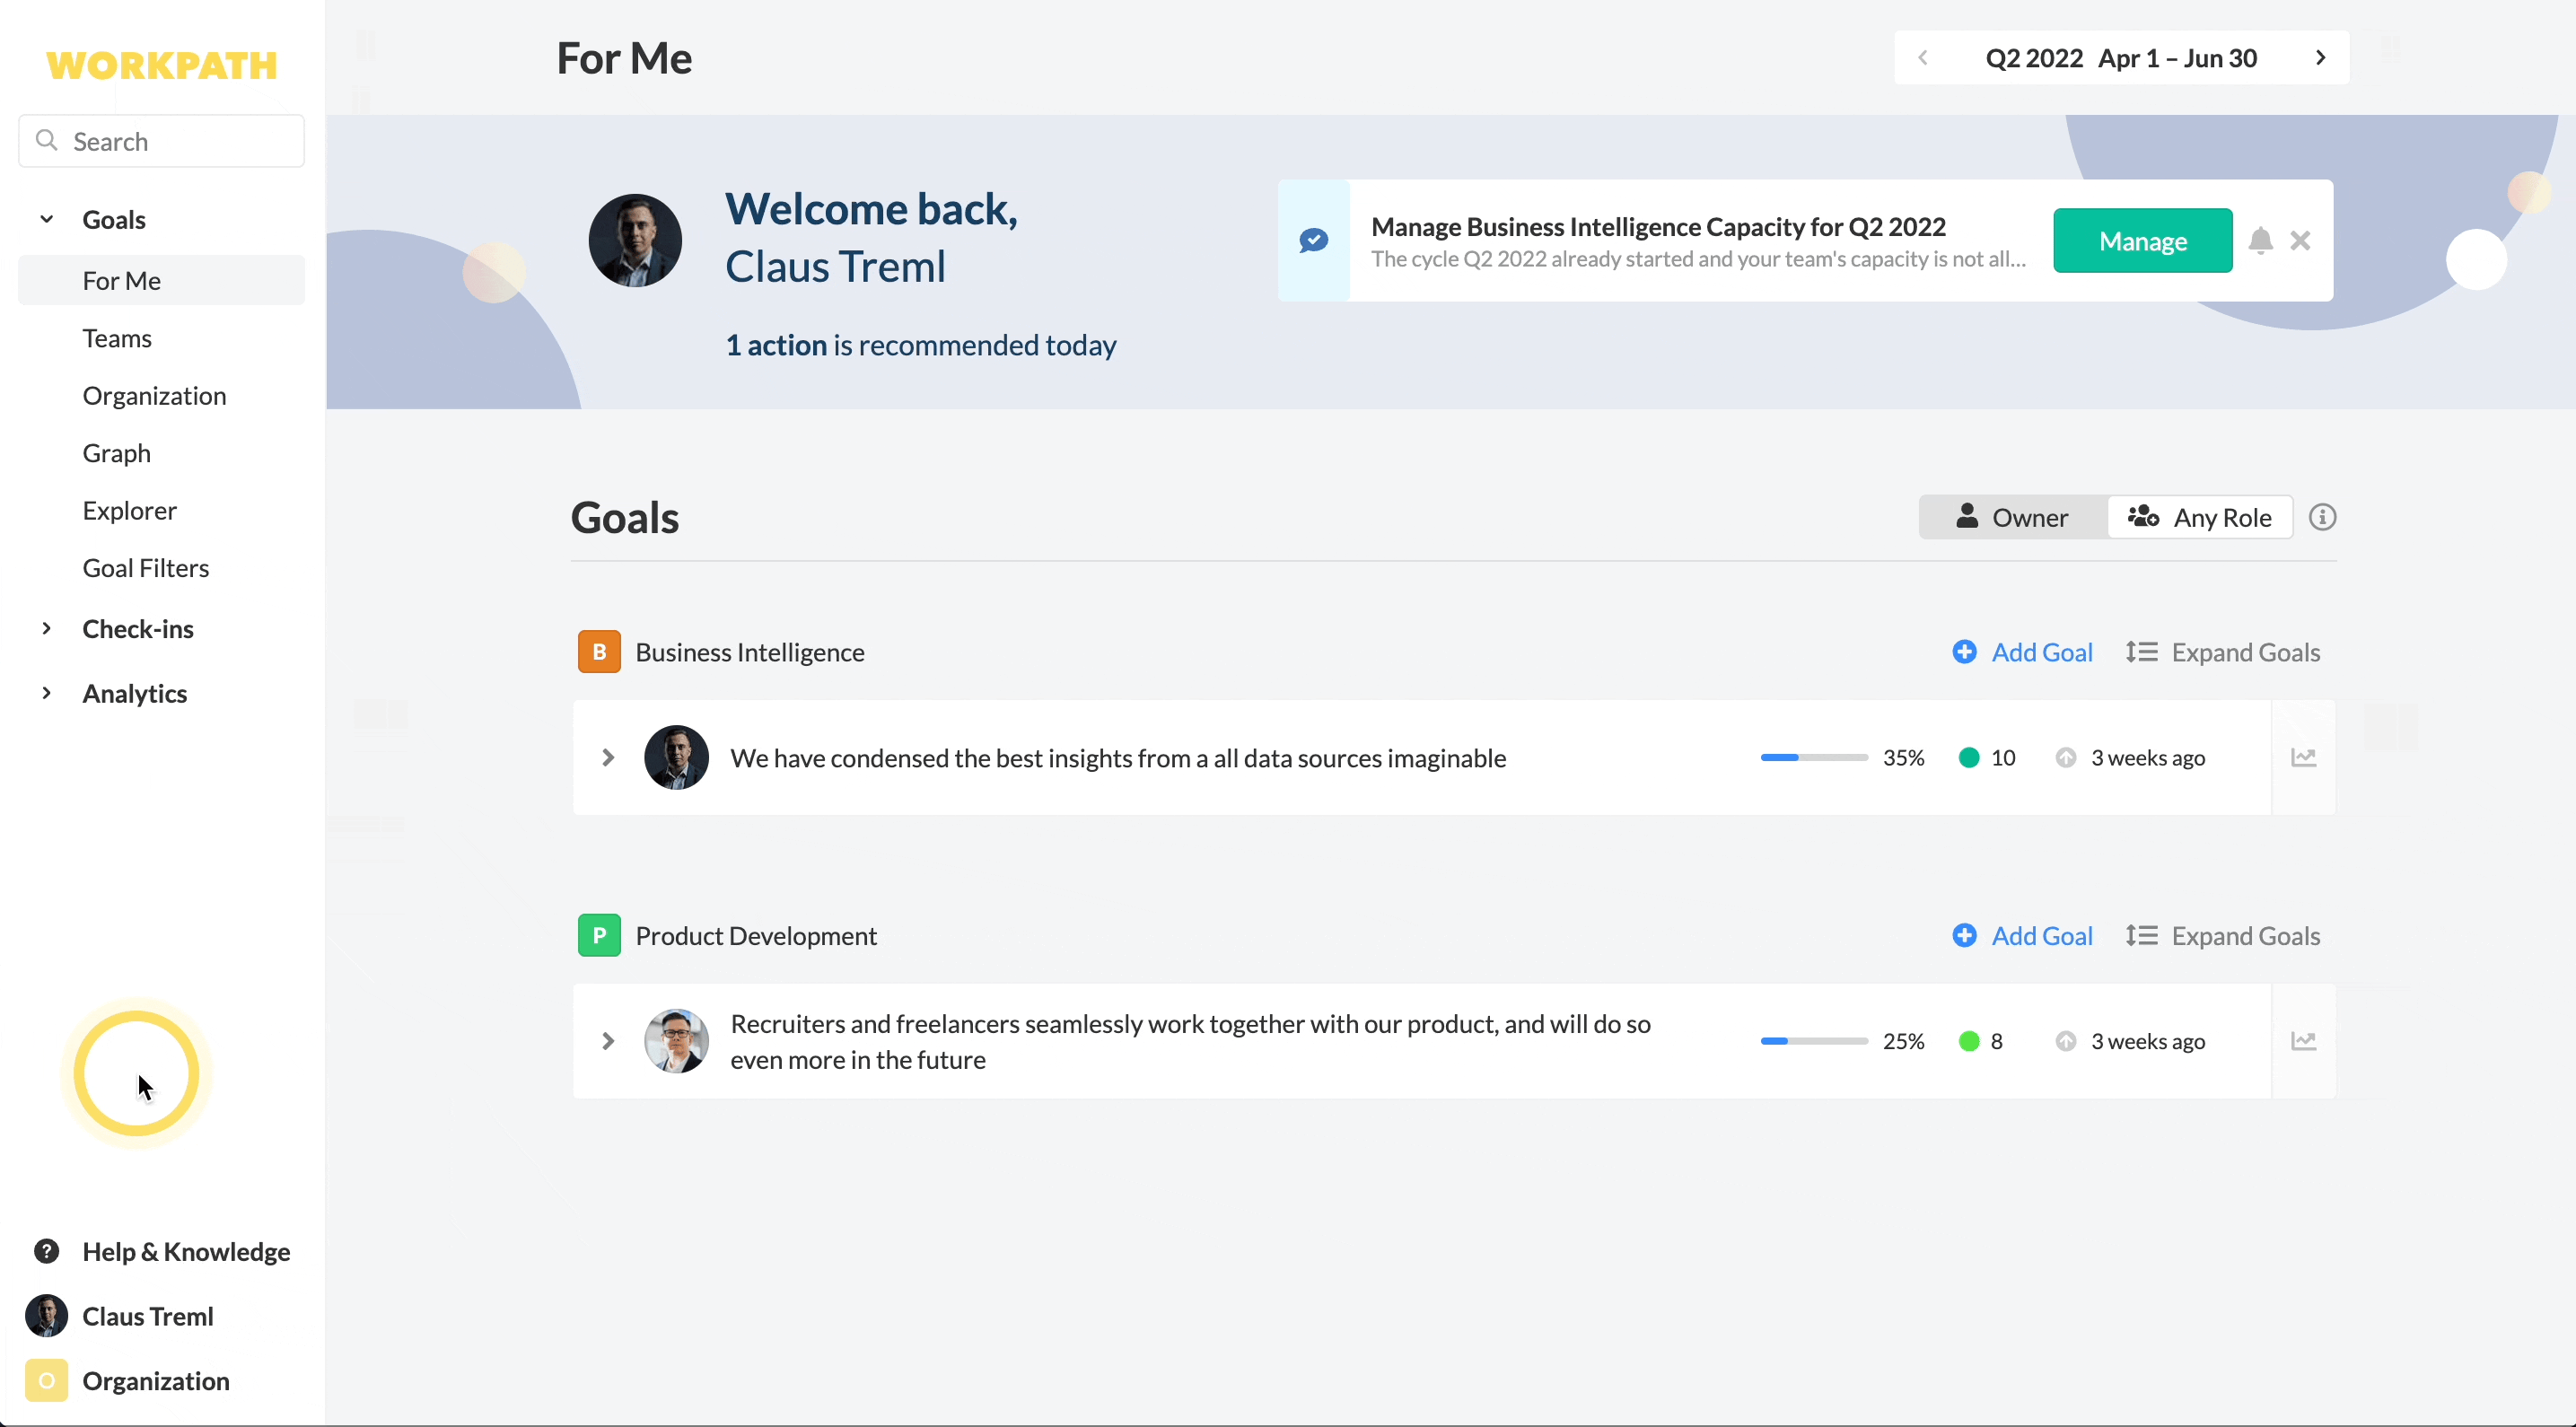The height and width of the screenshot is (1427, 2576).
Task: Open the Teams menu item
Action: pos(117,338)
